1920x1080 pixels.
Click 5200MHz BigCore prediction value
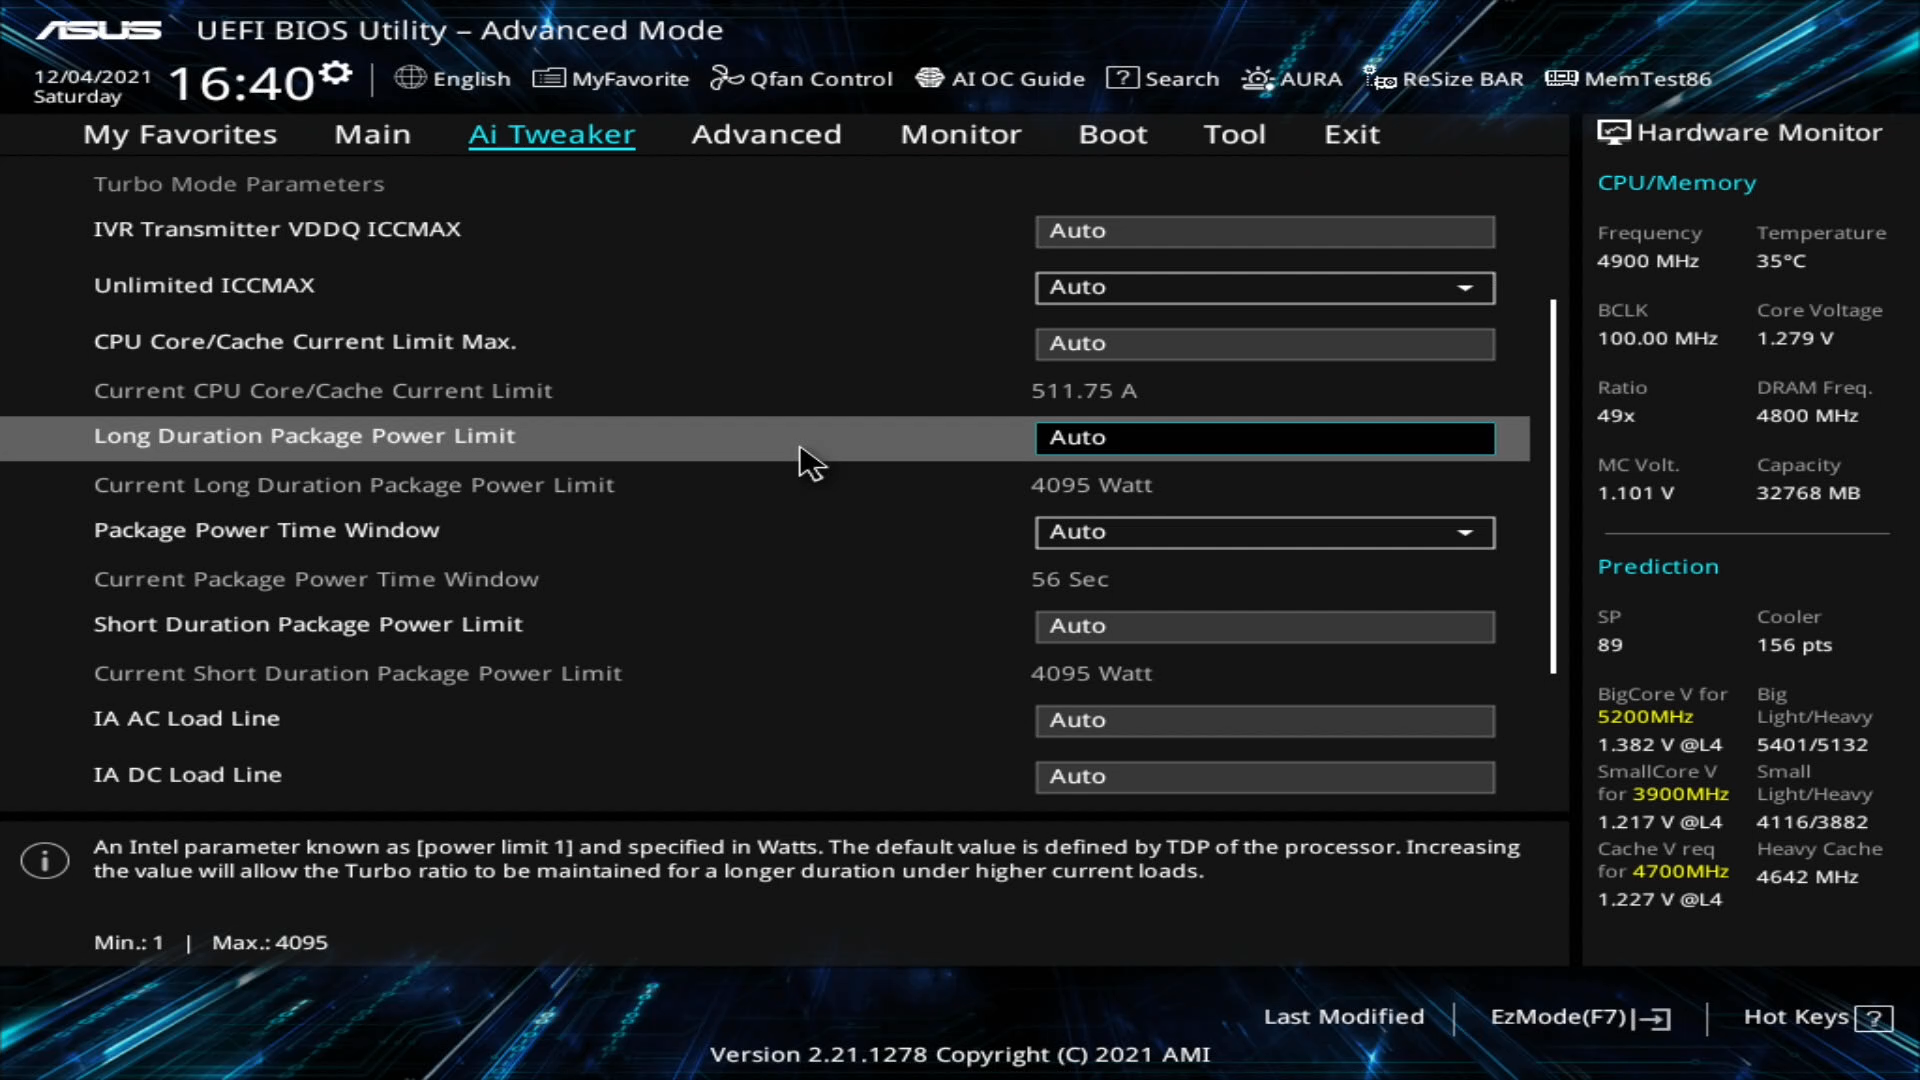pos(1645,717)
